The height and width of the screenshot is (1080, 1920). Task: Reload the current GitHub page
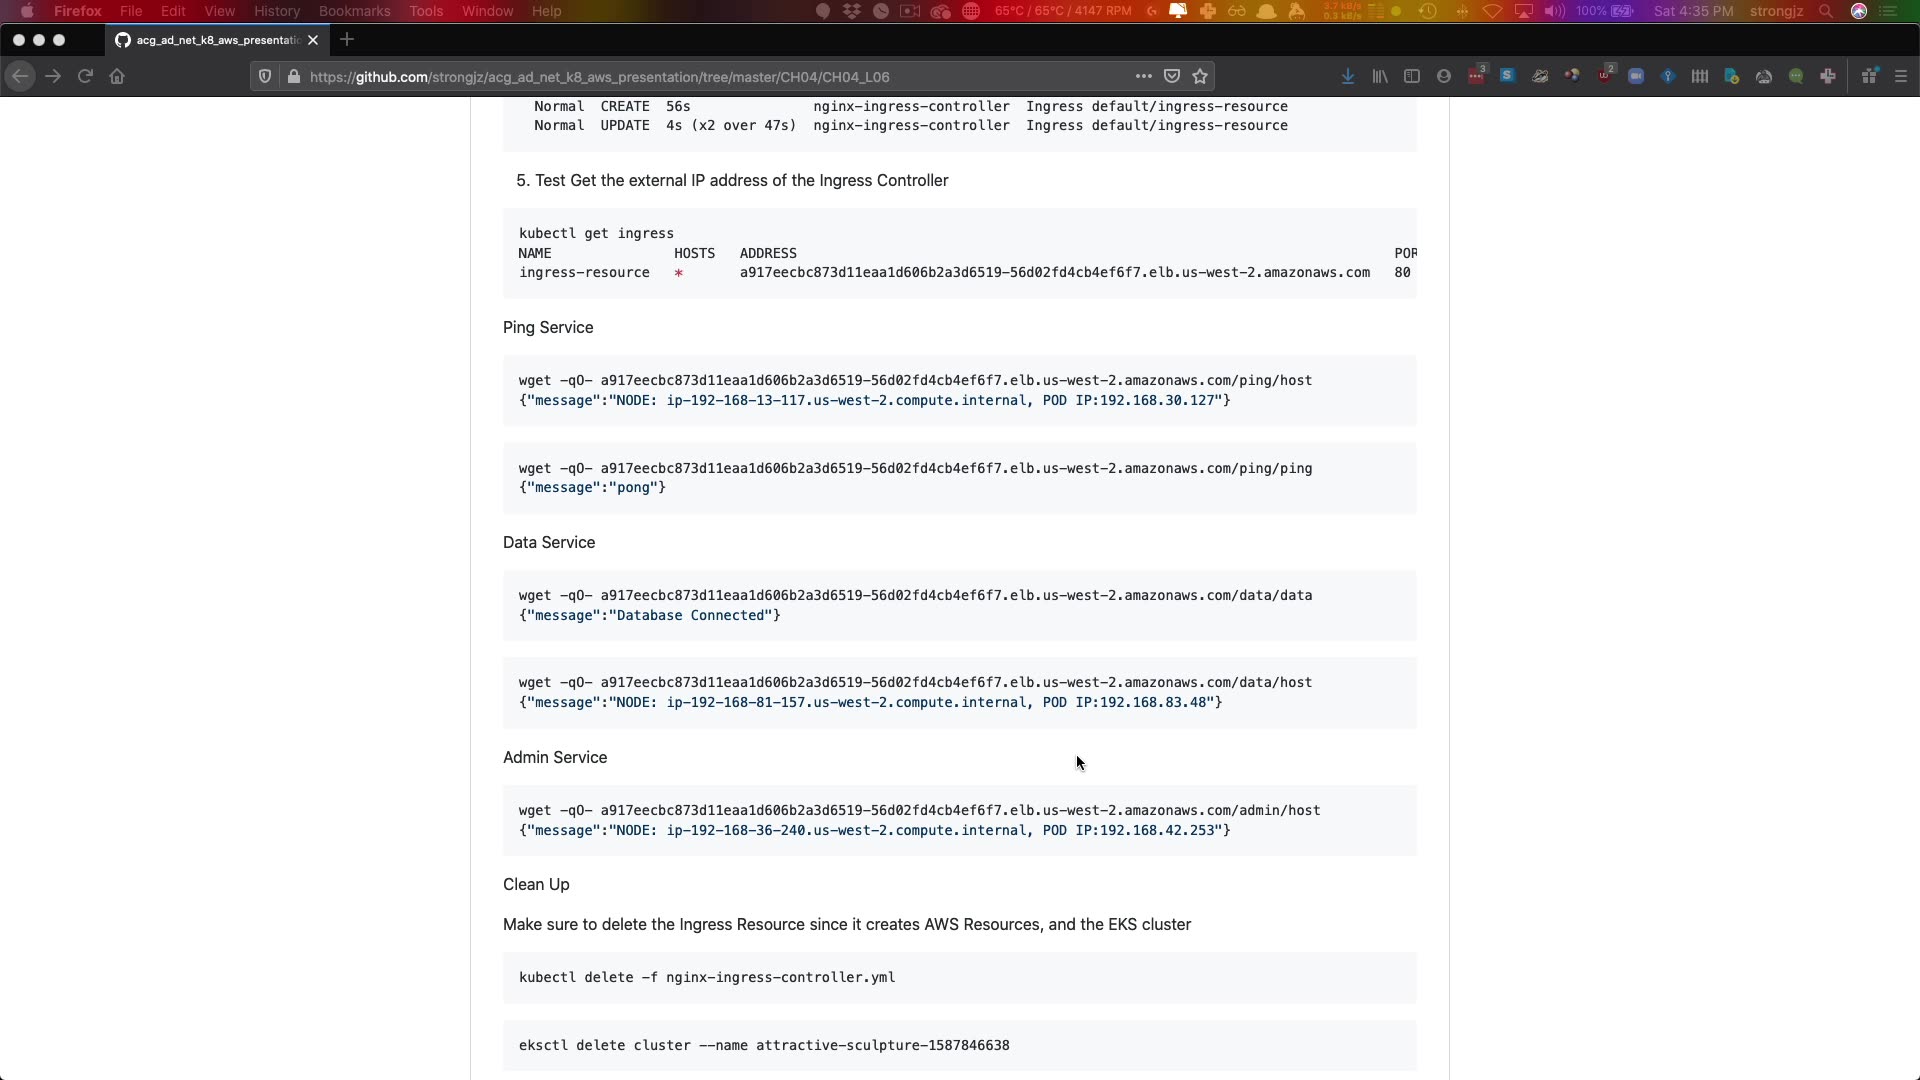coord(85,76)
